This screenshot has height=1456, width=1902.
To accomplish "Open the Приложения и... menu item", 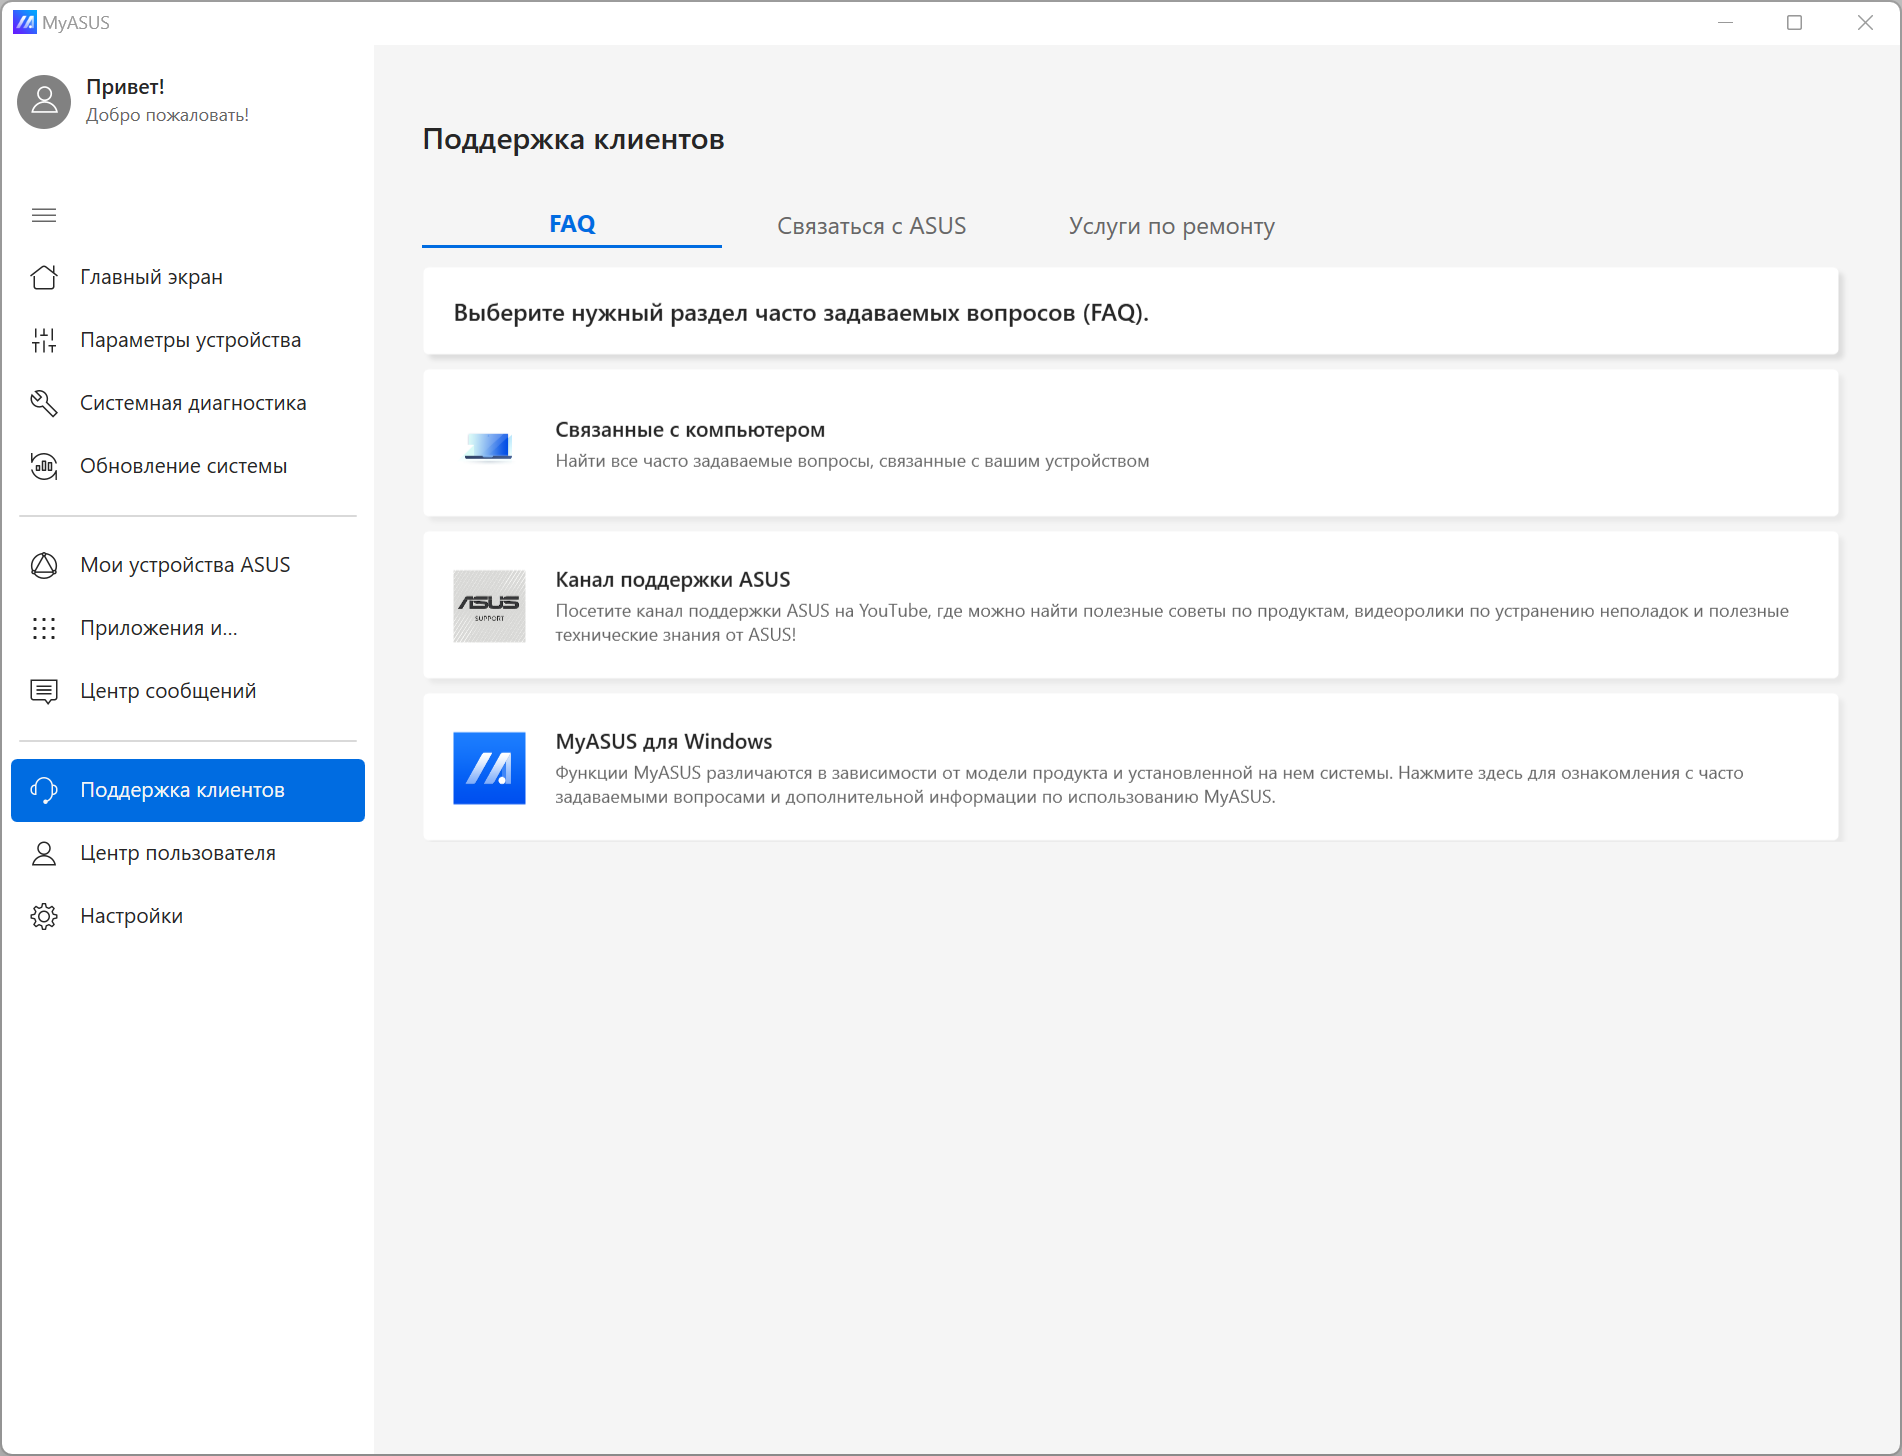I will (x=188, y=628).
